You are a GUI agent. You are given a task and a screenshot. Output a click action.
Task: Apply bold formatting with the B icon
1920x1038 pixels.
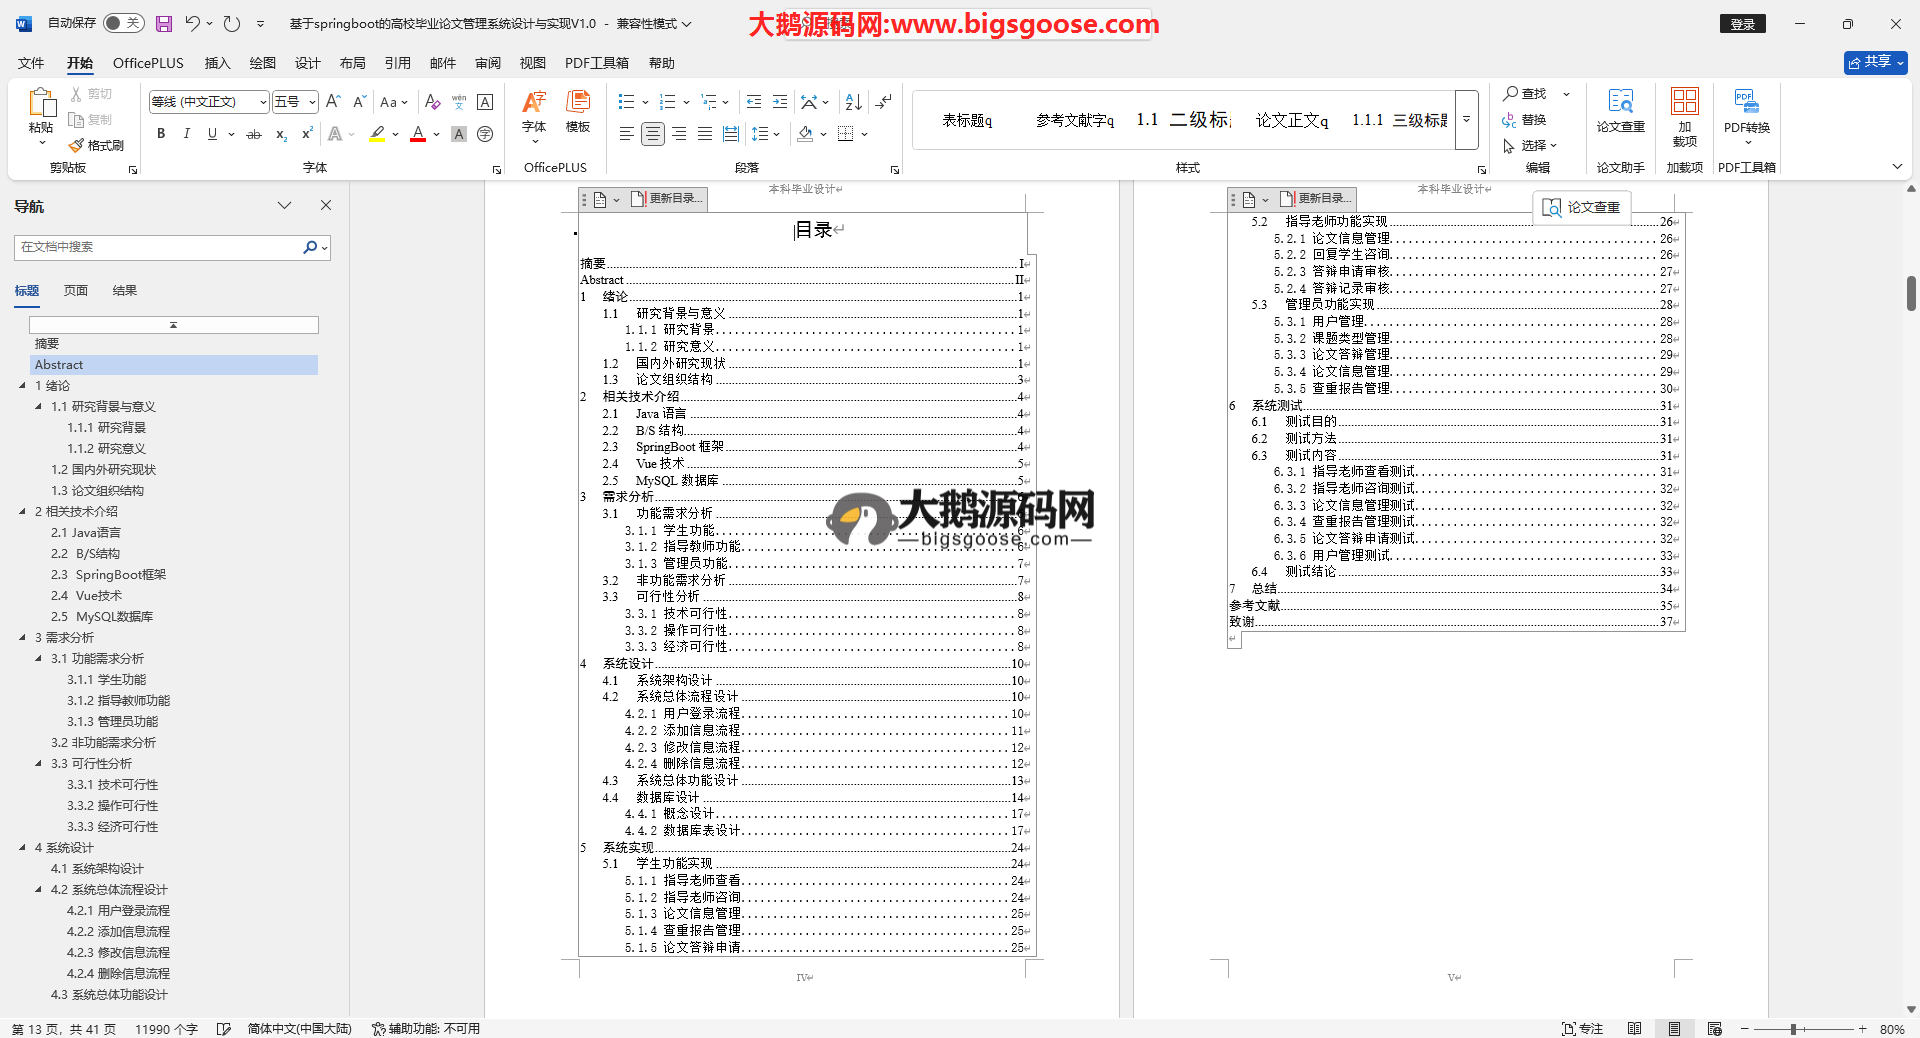161,134
